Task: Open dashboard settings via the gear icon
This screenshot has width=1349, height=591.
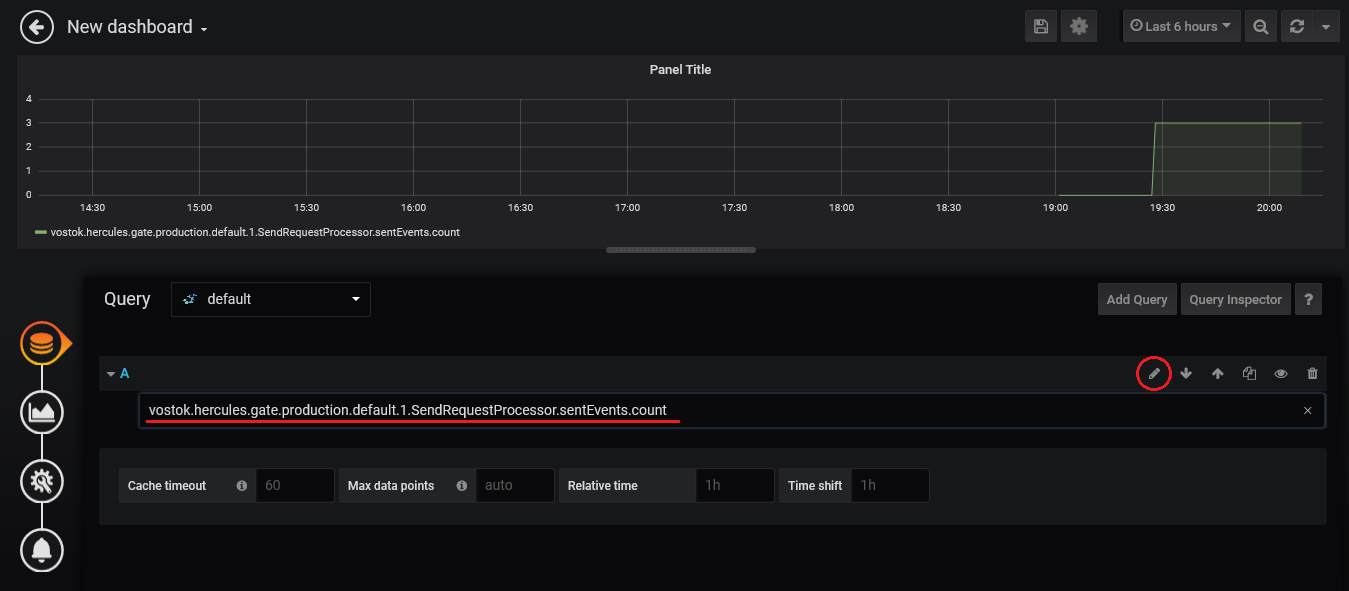Action: coord(1079,26)
